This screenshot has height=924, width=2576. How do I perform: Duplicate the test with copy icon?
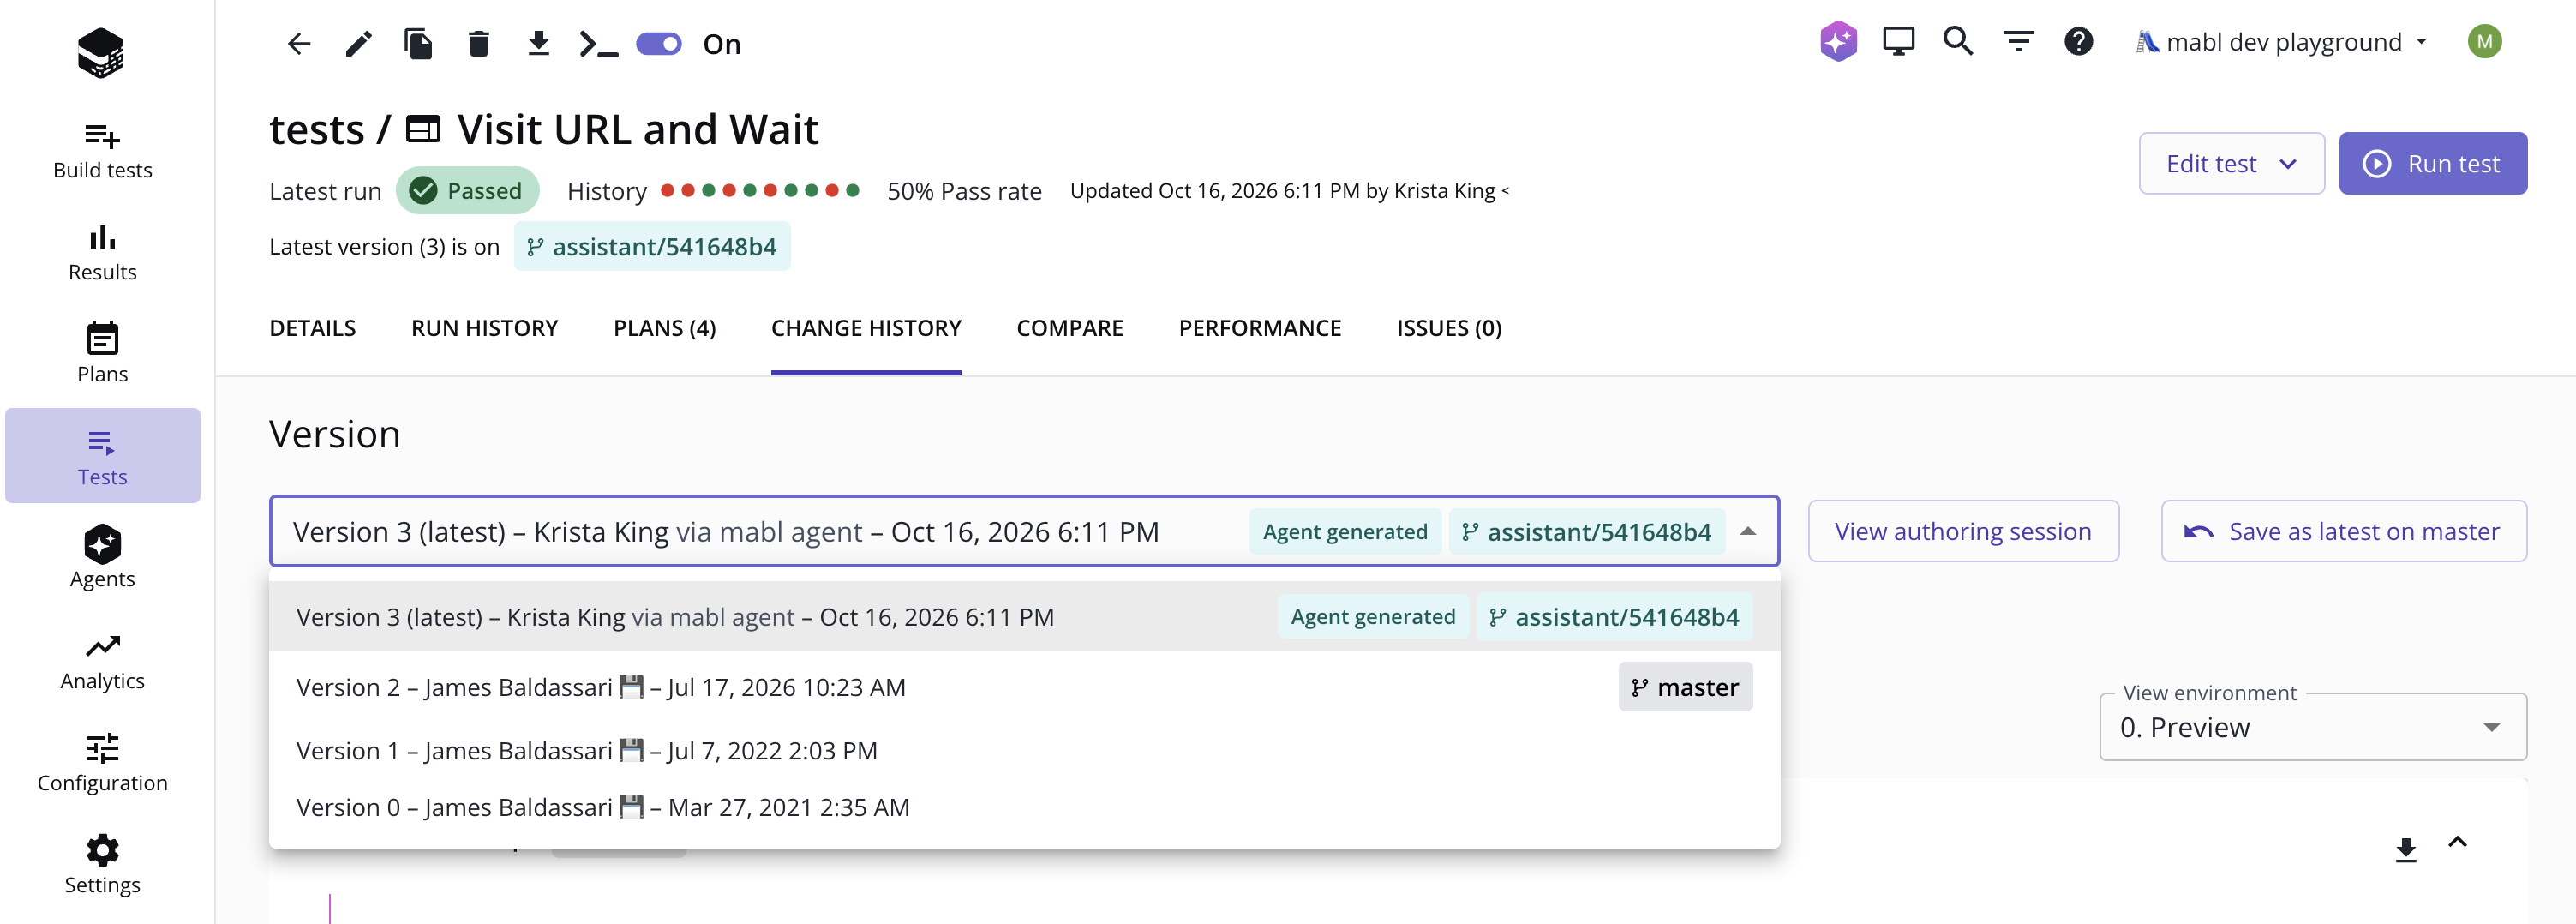tap(418, 44)
